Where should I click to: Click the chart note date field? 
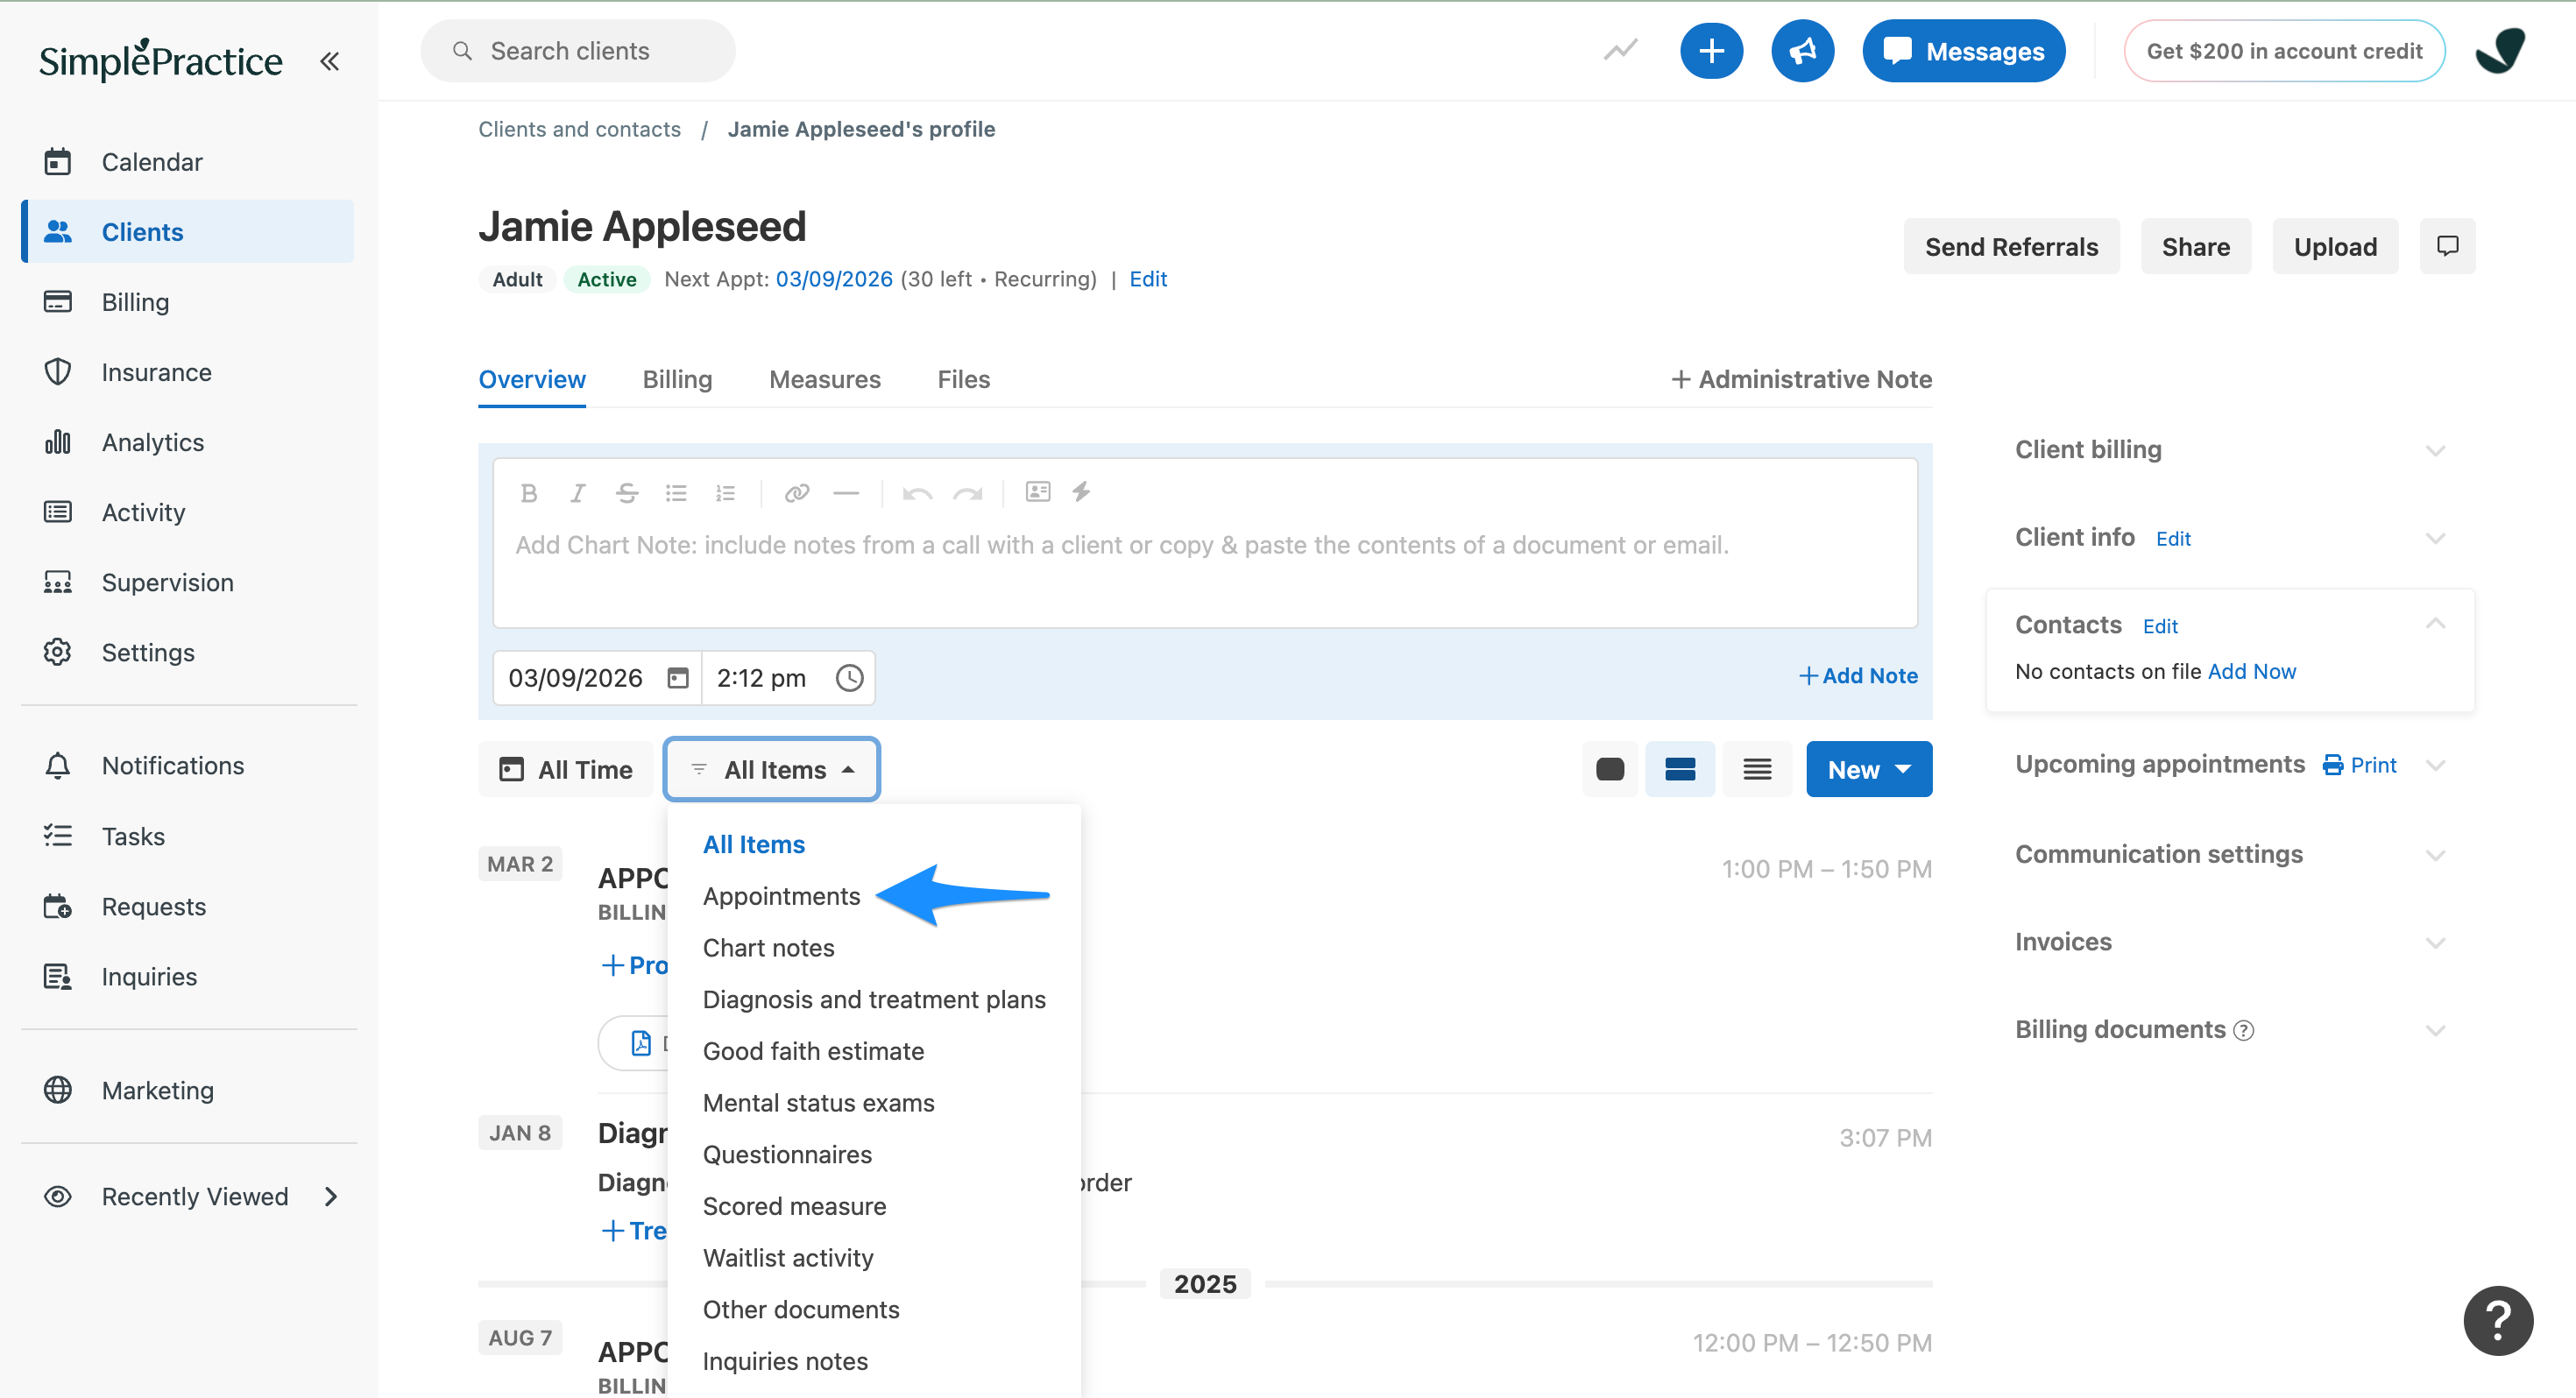[x=597, y=678]
